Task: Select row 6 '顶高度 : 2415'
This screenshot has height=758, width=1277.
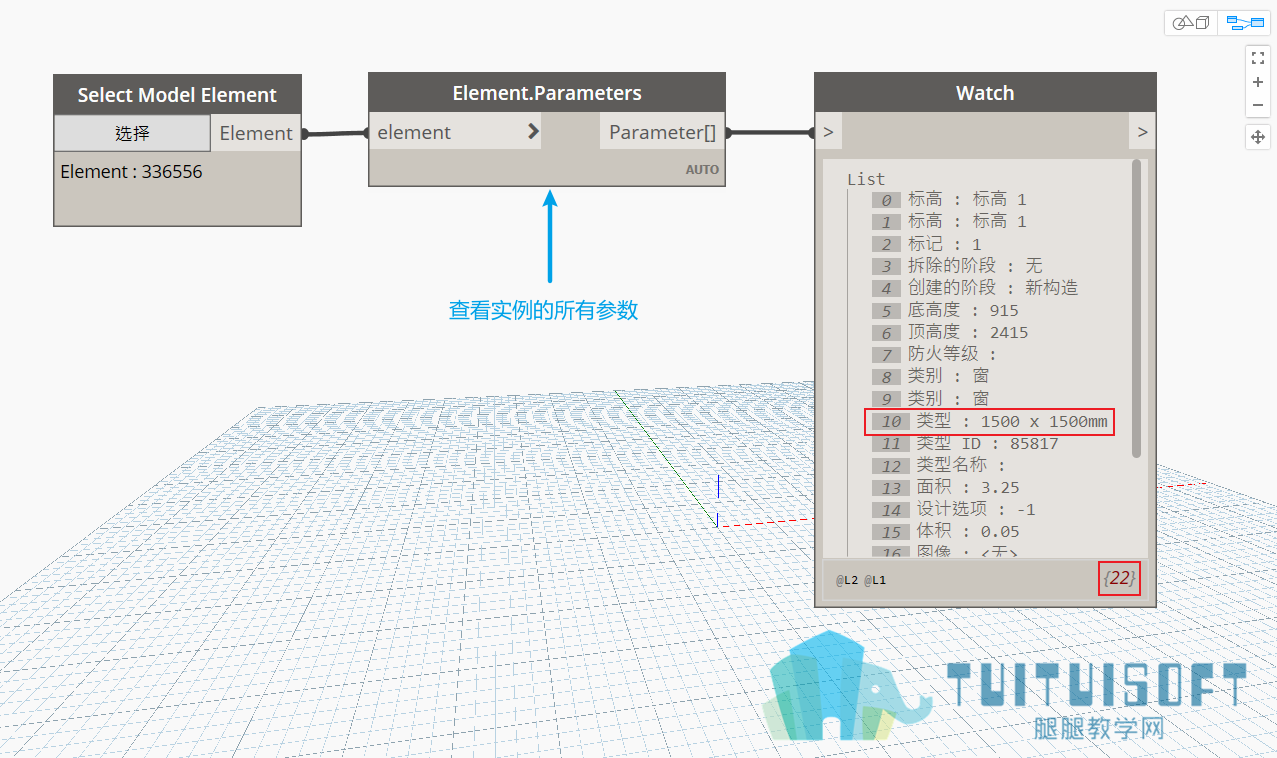Action: point(950,332)
